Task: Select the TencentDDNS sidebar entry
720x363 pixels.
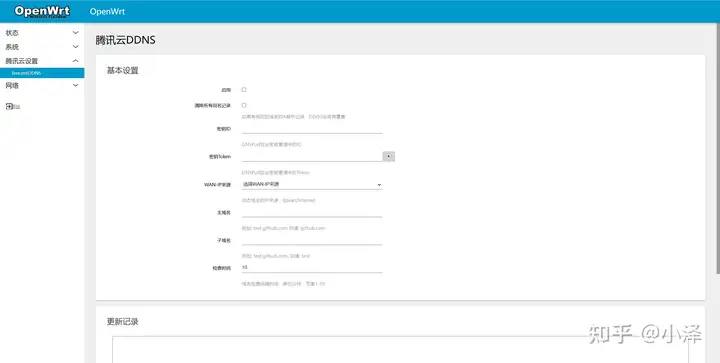Action: click(x=42, y=73)
